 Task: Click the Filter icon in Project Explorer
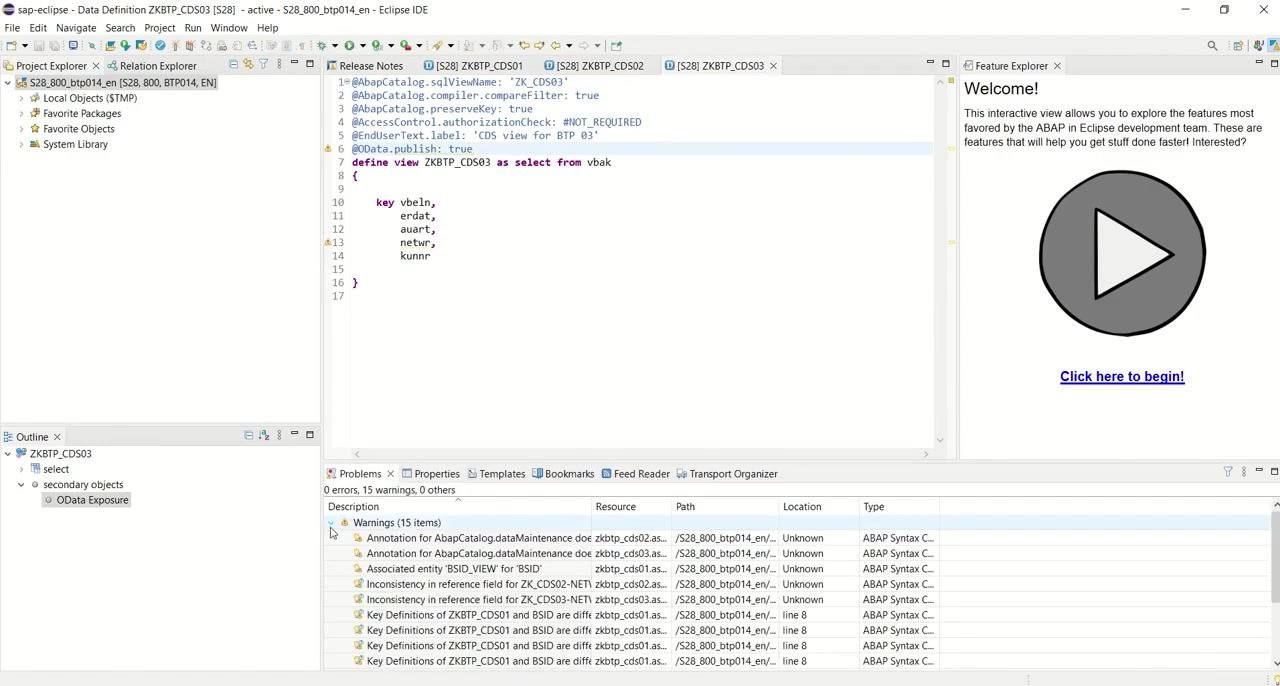[263, 64]
